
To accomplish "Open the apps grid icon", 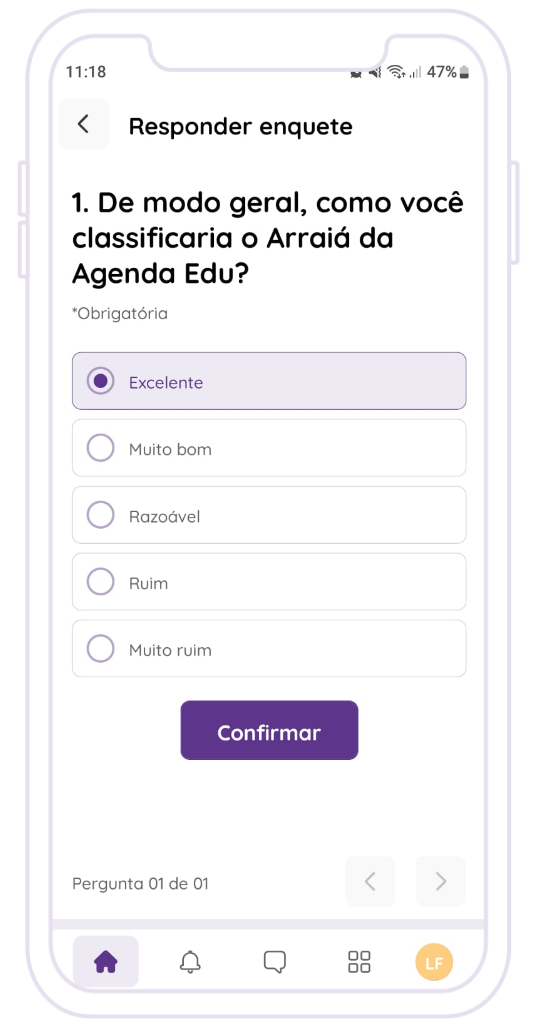I will [359, 962].
